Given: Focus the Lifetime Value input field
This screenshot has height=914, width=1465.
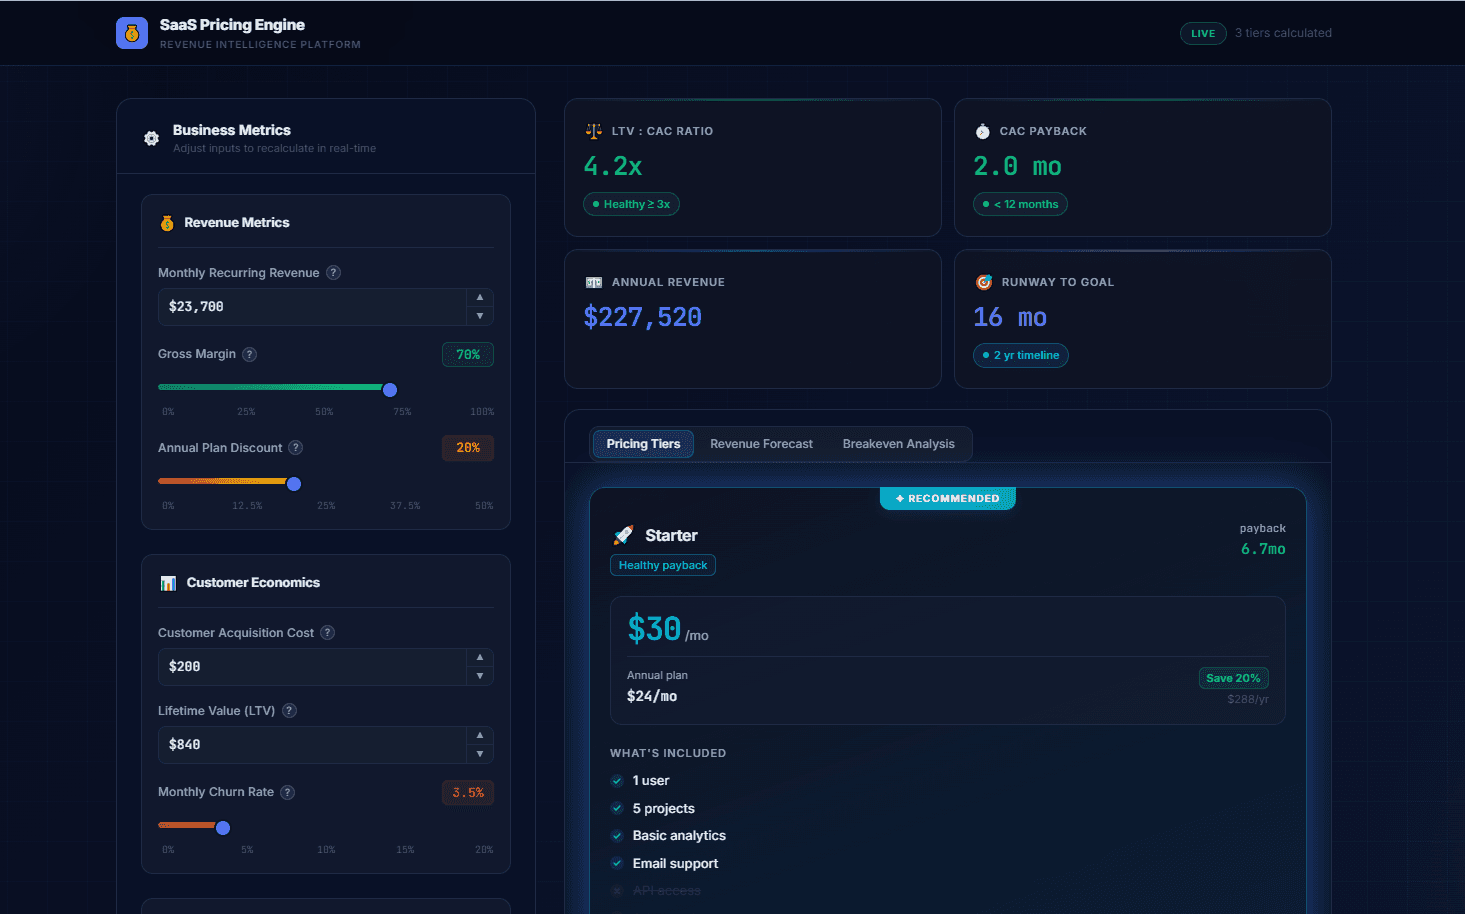Looking at the screenshot, I should [x=312, y=745].
